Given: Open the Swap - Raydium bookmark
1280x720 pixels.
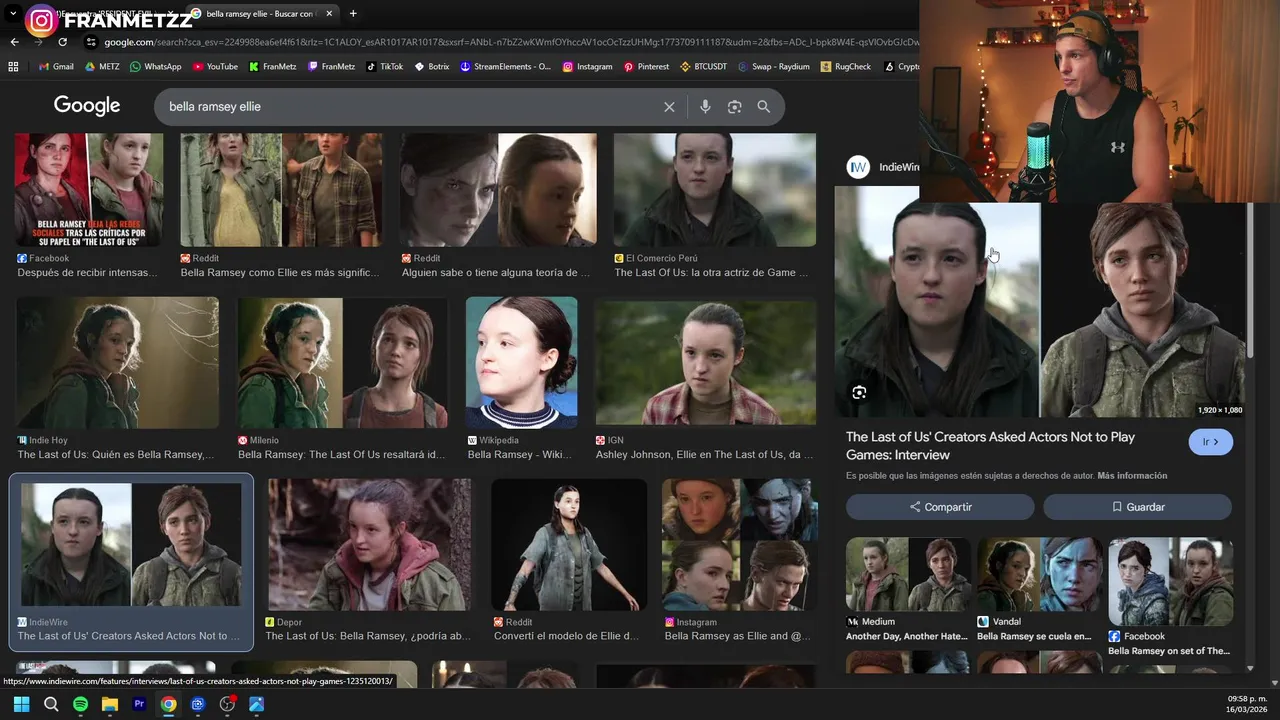Looking at the screenshot, I should tap(774, 67).
